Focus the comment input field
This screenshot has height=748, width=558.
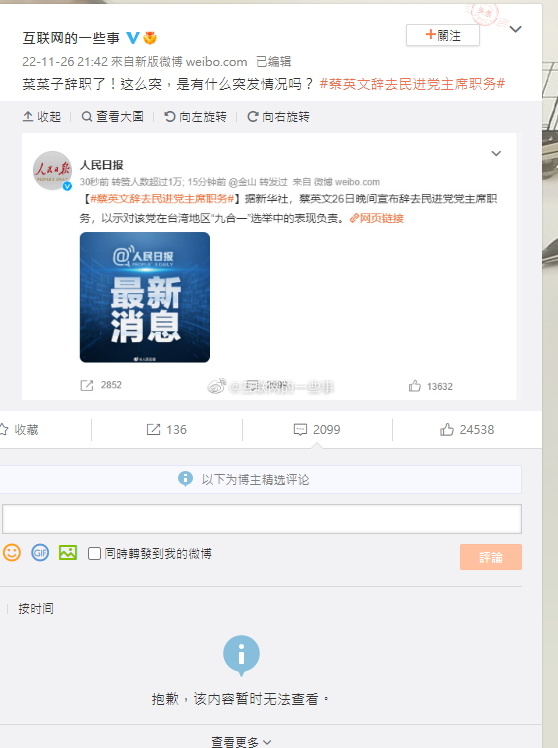coord(262,519)
